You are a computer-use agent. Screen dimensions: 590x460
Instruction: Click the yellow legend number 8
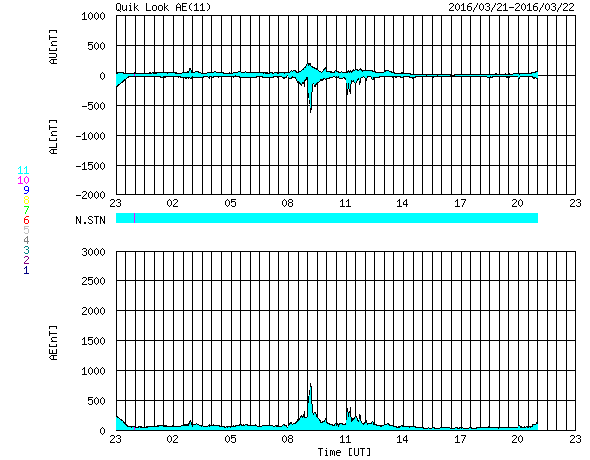coord(26,200)
